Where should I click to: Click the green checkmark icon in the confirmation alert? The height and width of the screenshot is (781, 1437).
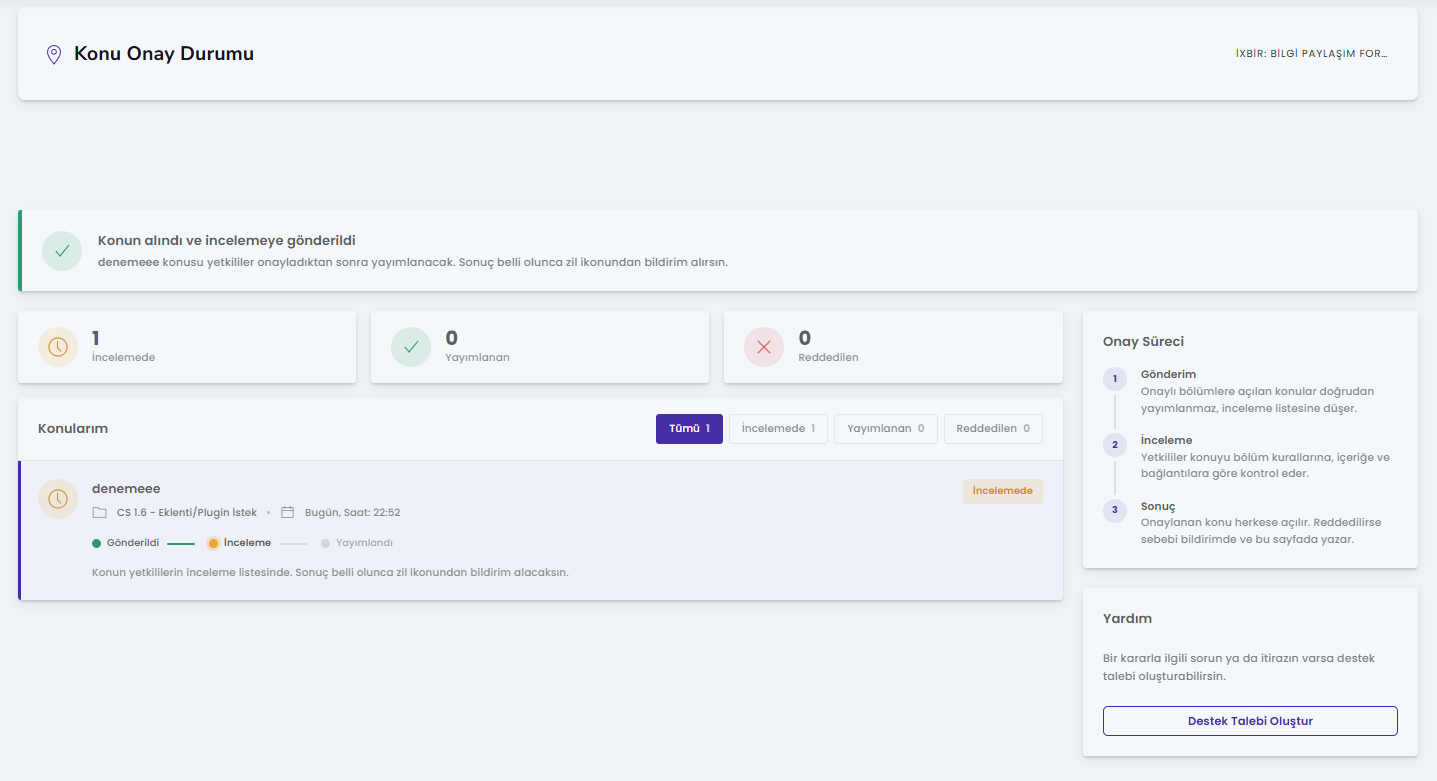click(x=62, y=251)
